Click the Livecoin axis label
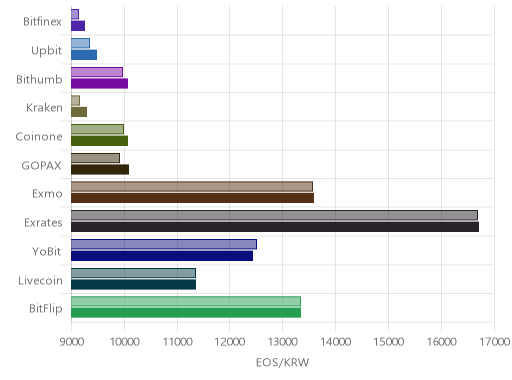Viewport: 512px width, 380px height. (x=40, y=280)
